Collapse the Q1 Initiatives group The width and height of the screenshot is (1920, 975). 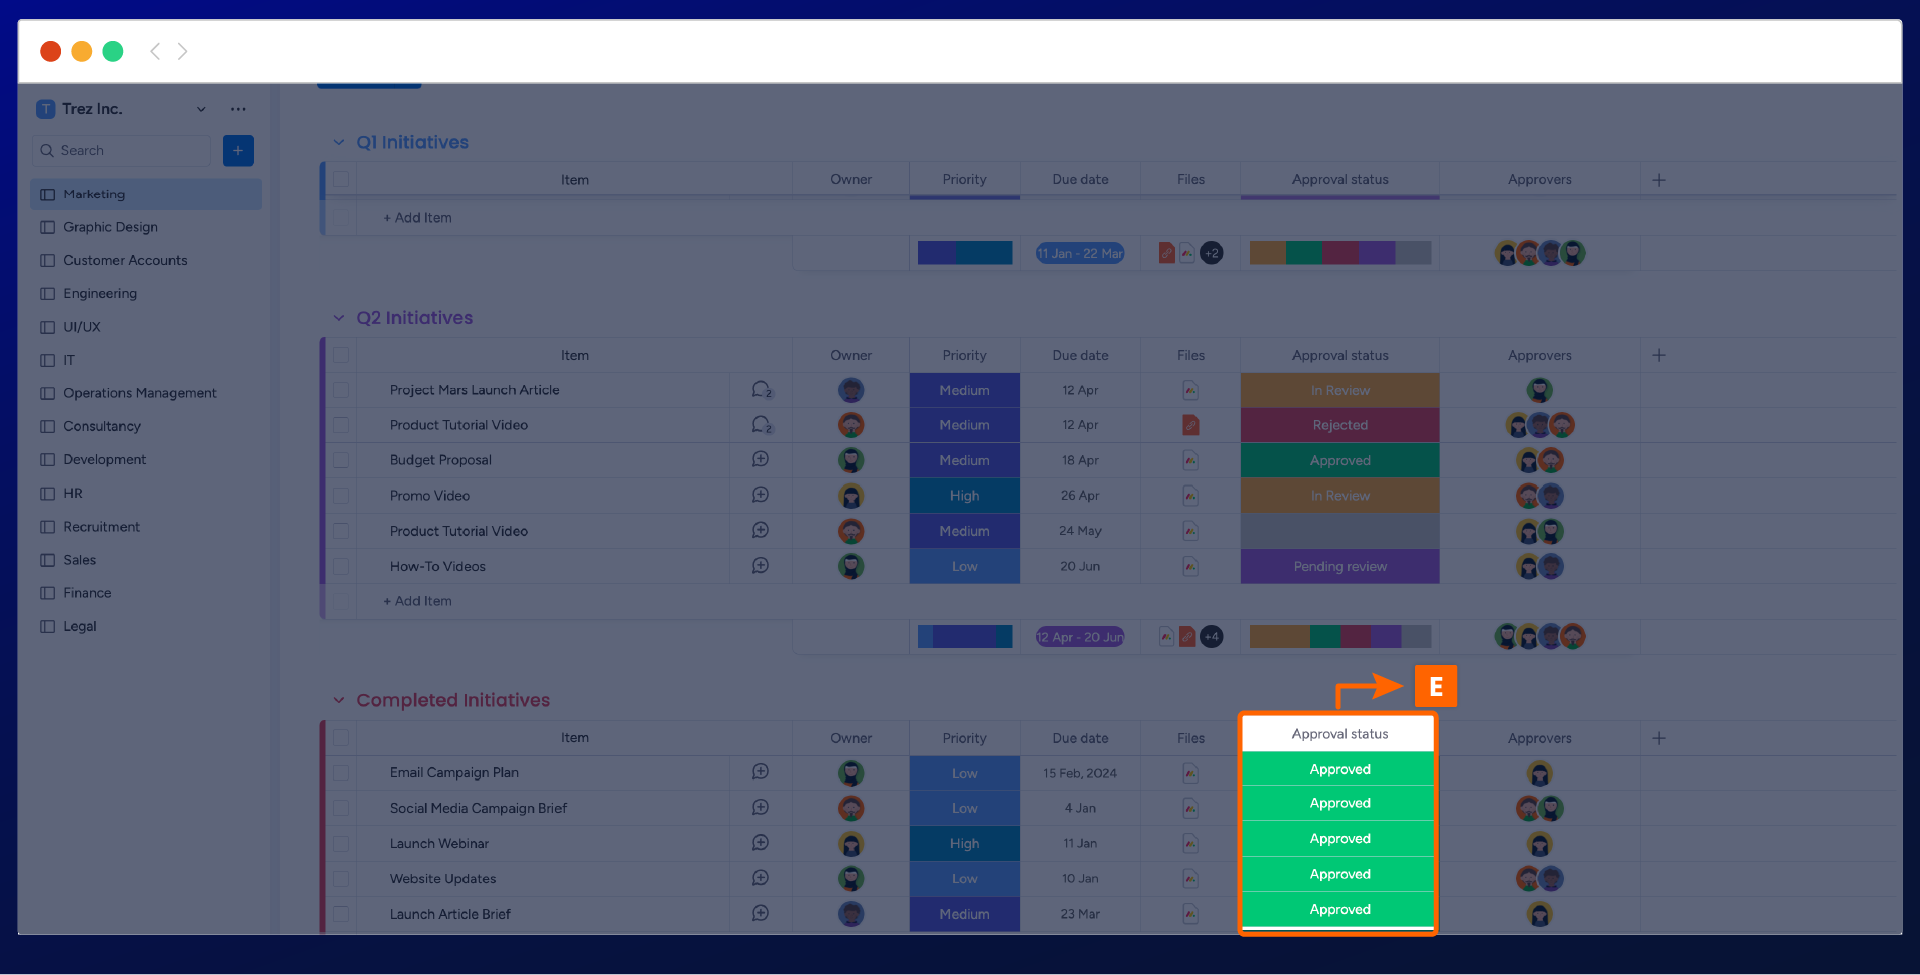(339, 143)
